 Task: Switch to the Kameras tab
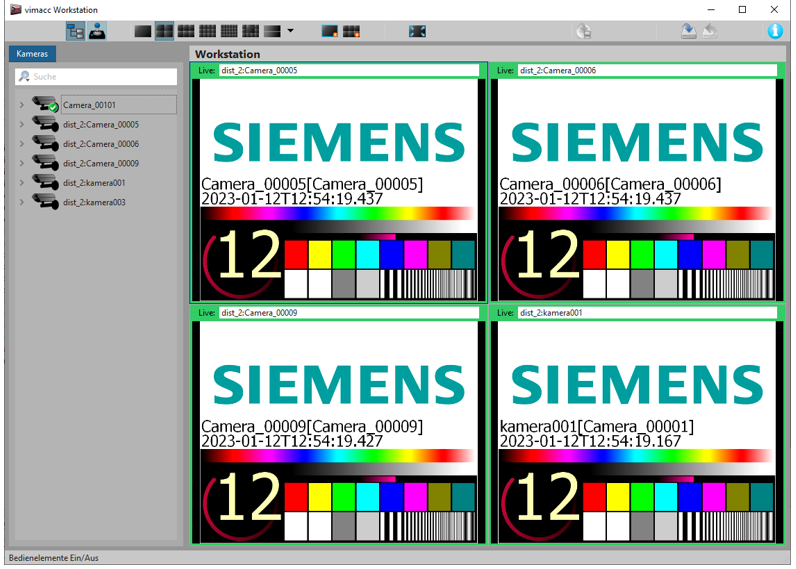(x=32, y=54)
